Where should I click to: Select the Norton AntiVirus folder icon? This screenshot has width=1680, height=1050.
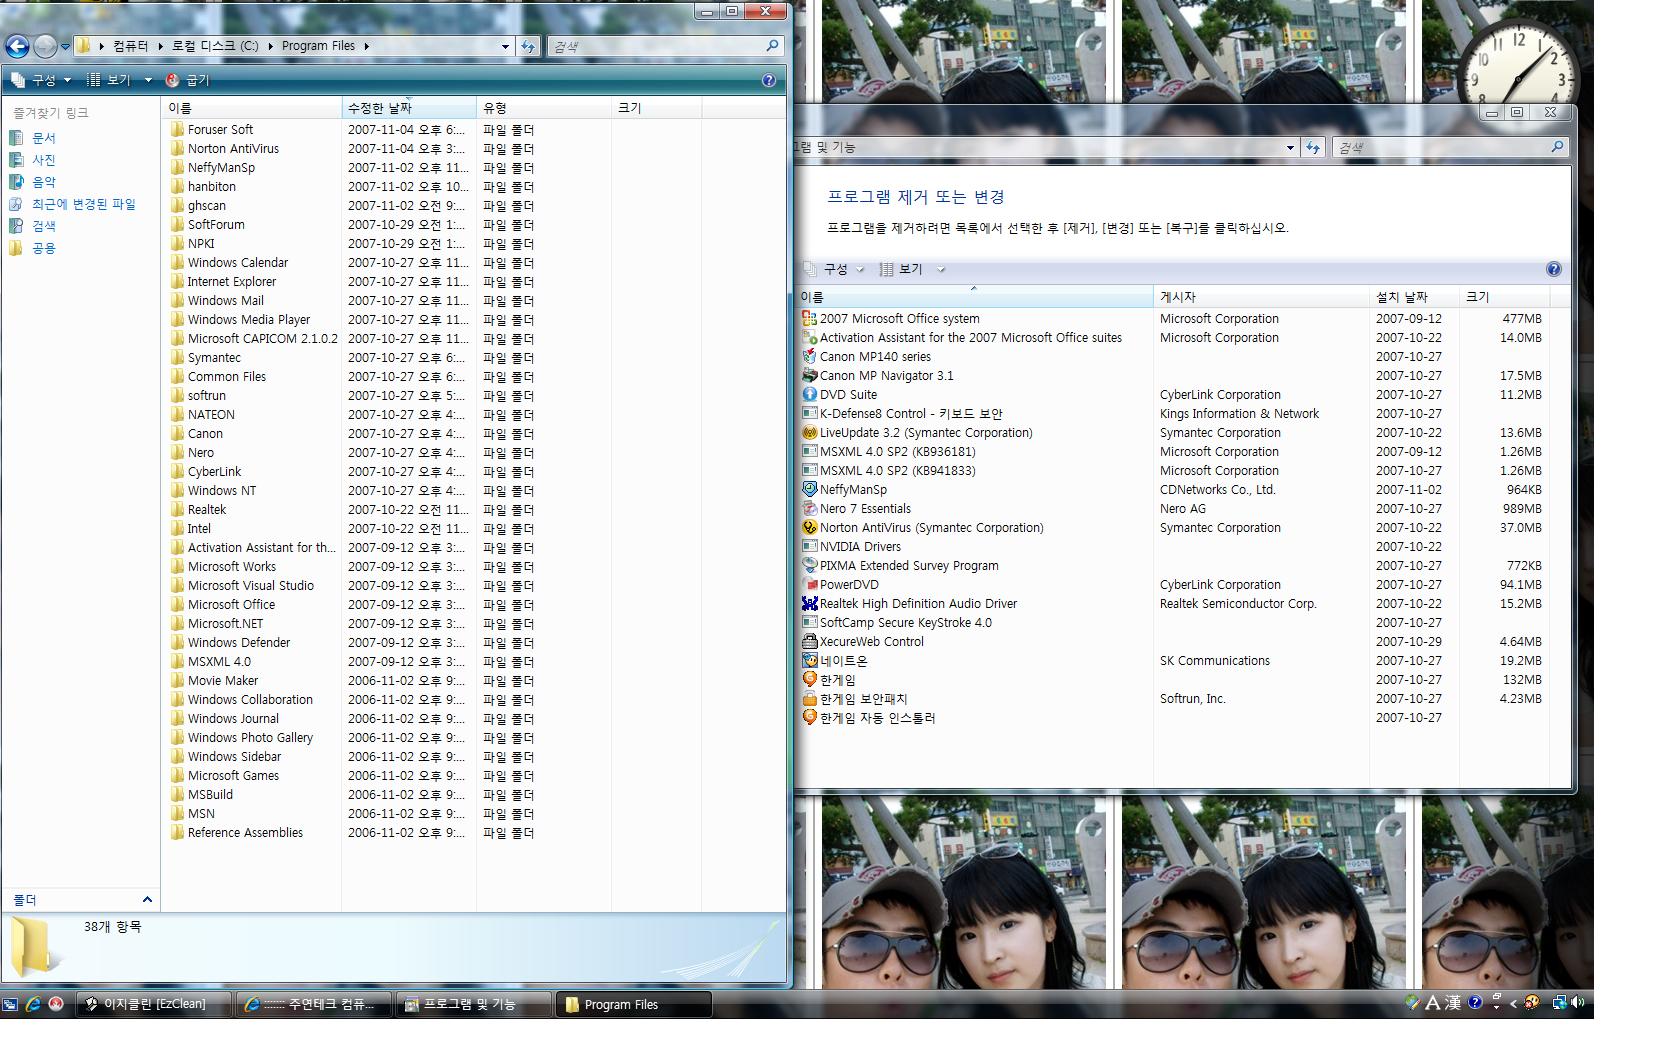click(x=177, y=148)
